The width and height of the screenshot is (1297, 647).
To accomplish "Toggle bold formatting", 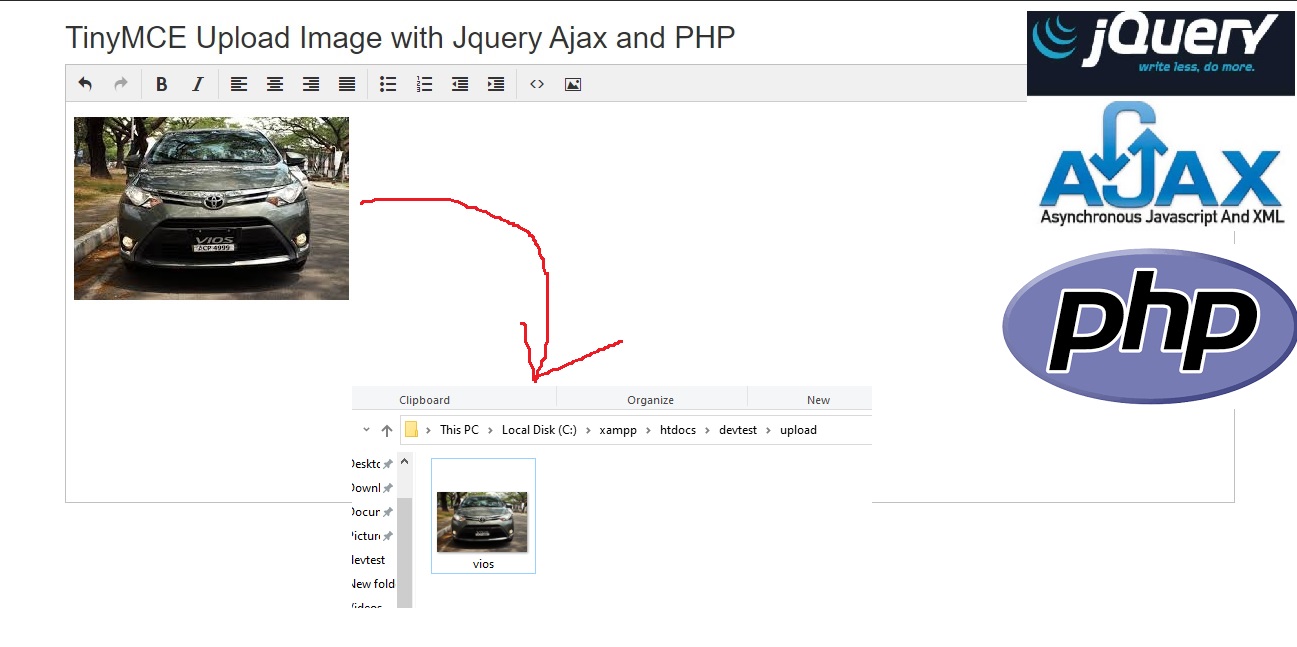I will (161, 84).
